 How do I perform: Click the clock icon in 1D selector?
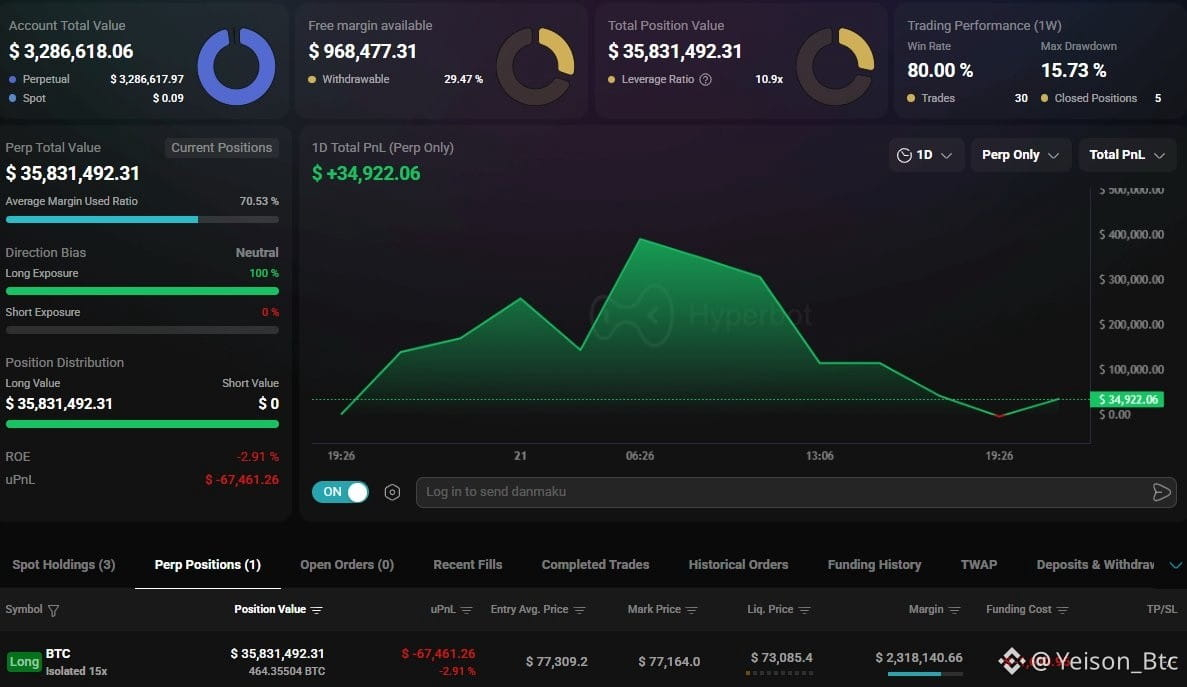point(904,155)
